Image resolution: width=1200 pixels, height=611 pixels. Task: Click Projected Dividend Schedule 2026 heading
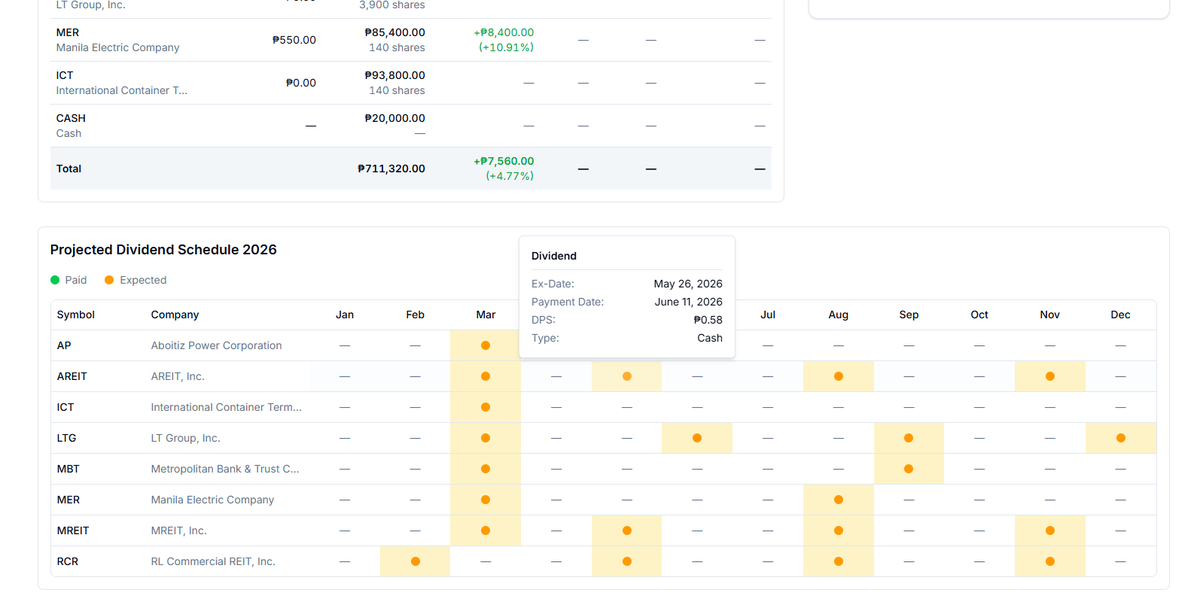(163, 249)
